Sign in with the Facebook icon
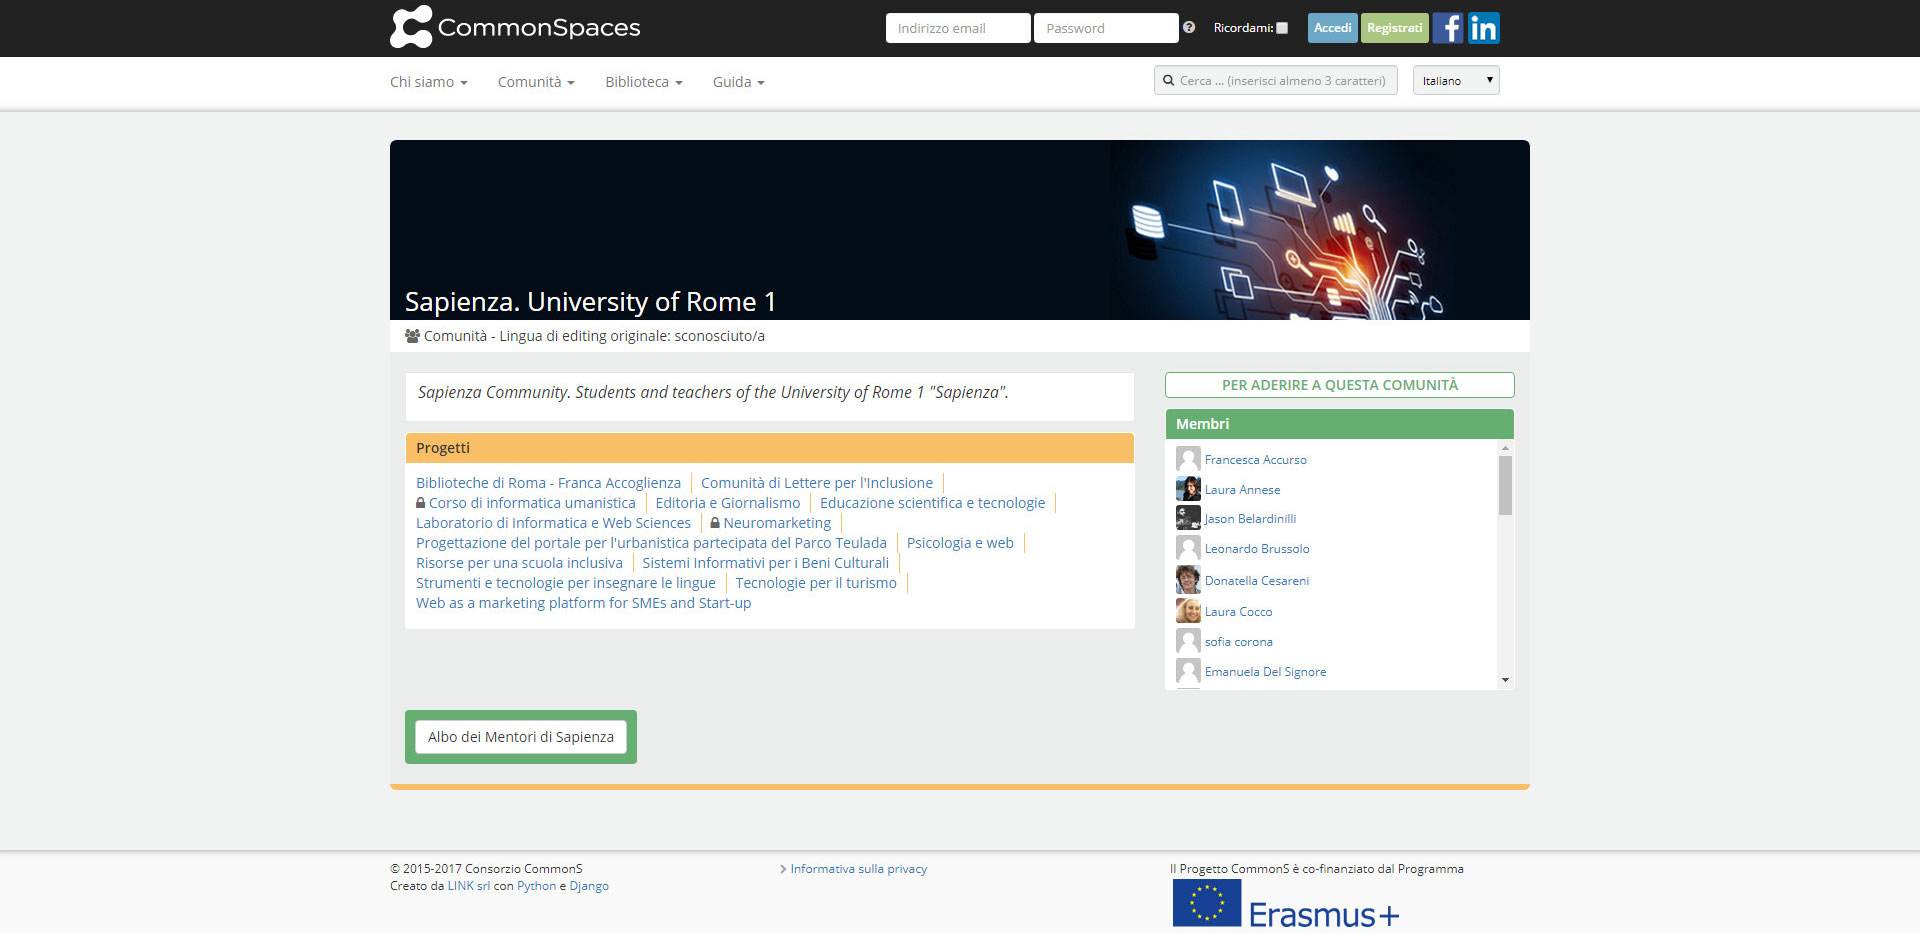1920x933 pixels. pyautogui.click(x=1448, y=28)
